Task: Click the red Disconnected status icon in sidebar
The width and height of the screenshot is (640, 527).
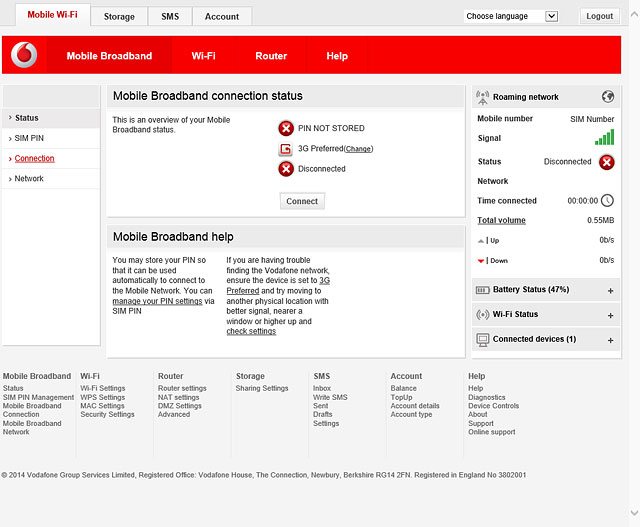Action: point(607,162)
